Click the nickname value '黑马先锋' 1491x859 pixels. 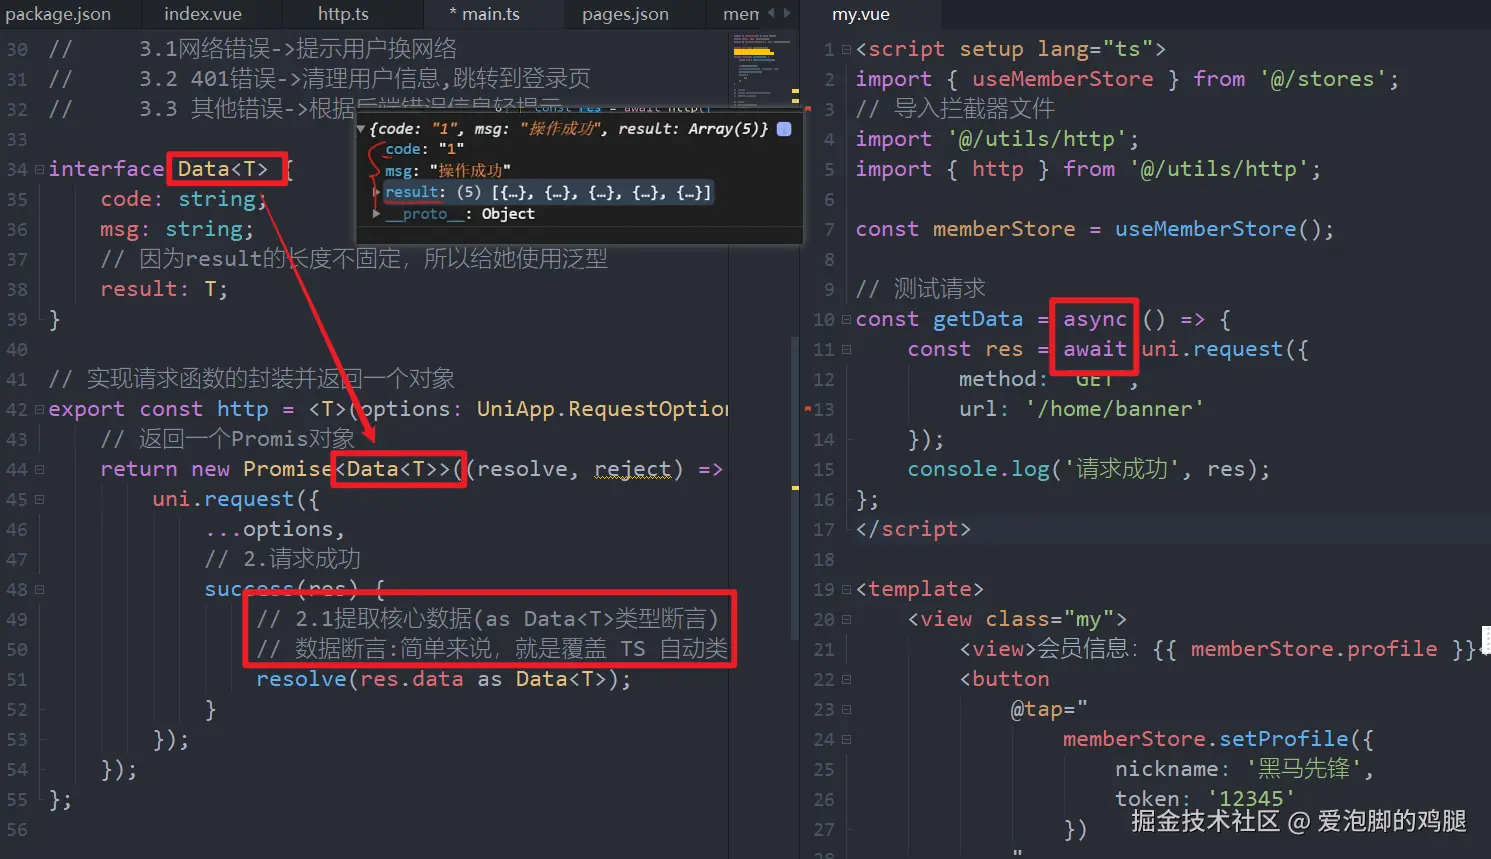click(1303, 769)
